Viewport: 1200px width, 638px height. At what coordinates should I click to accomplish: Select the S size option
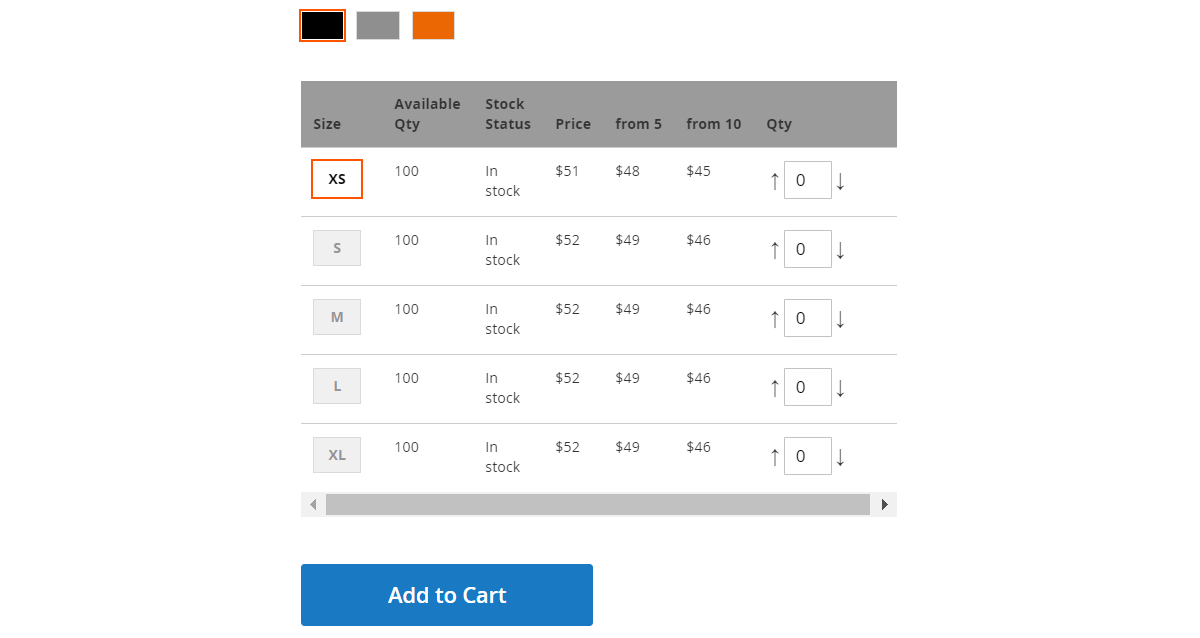click(x=337, y=248)
